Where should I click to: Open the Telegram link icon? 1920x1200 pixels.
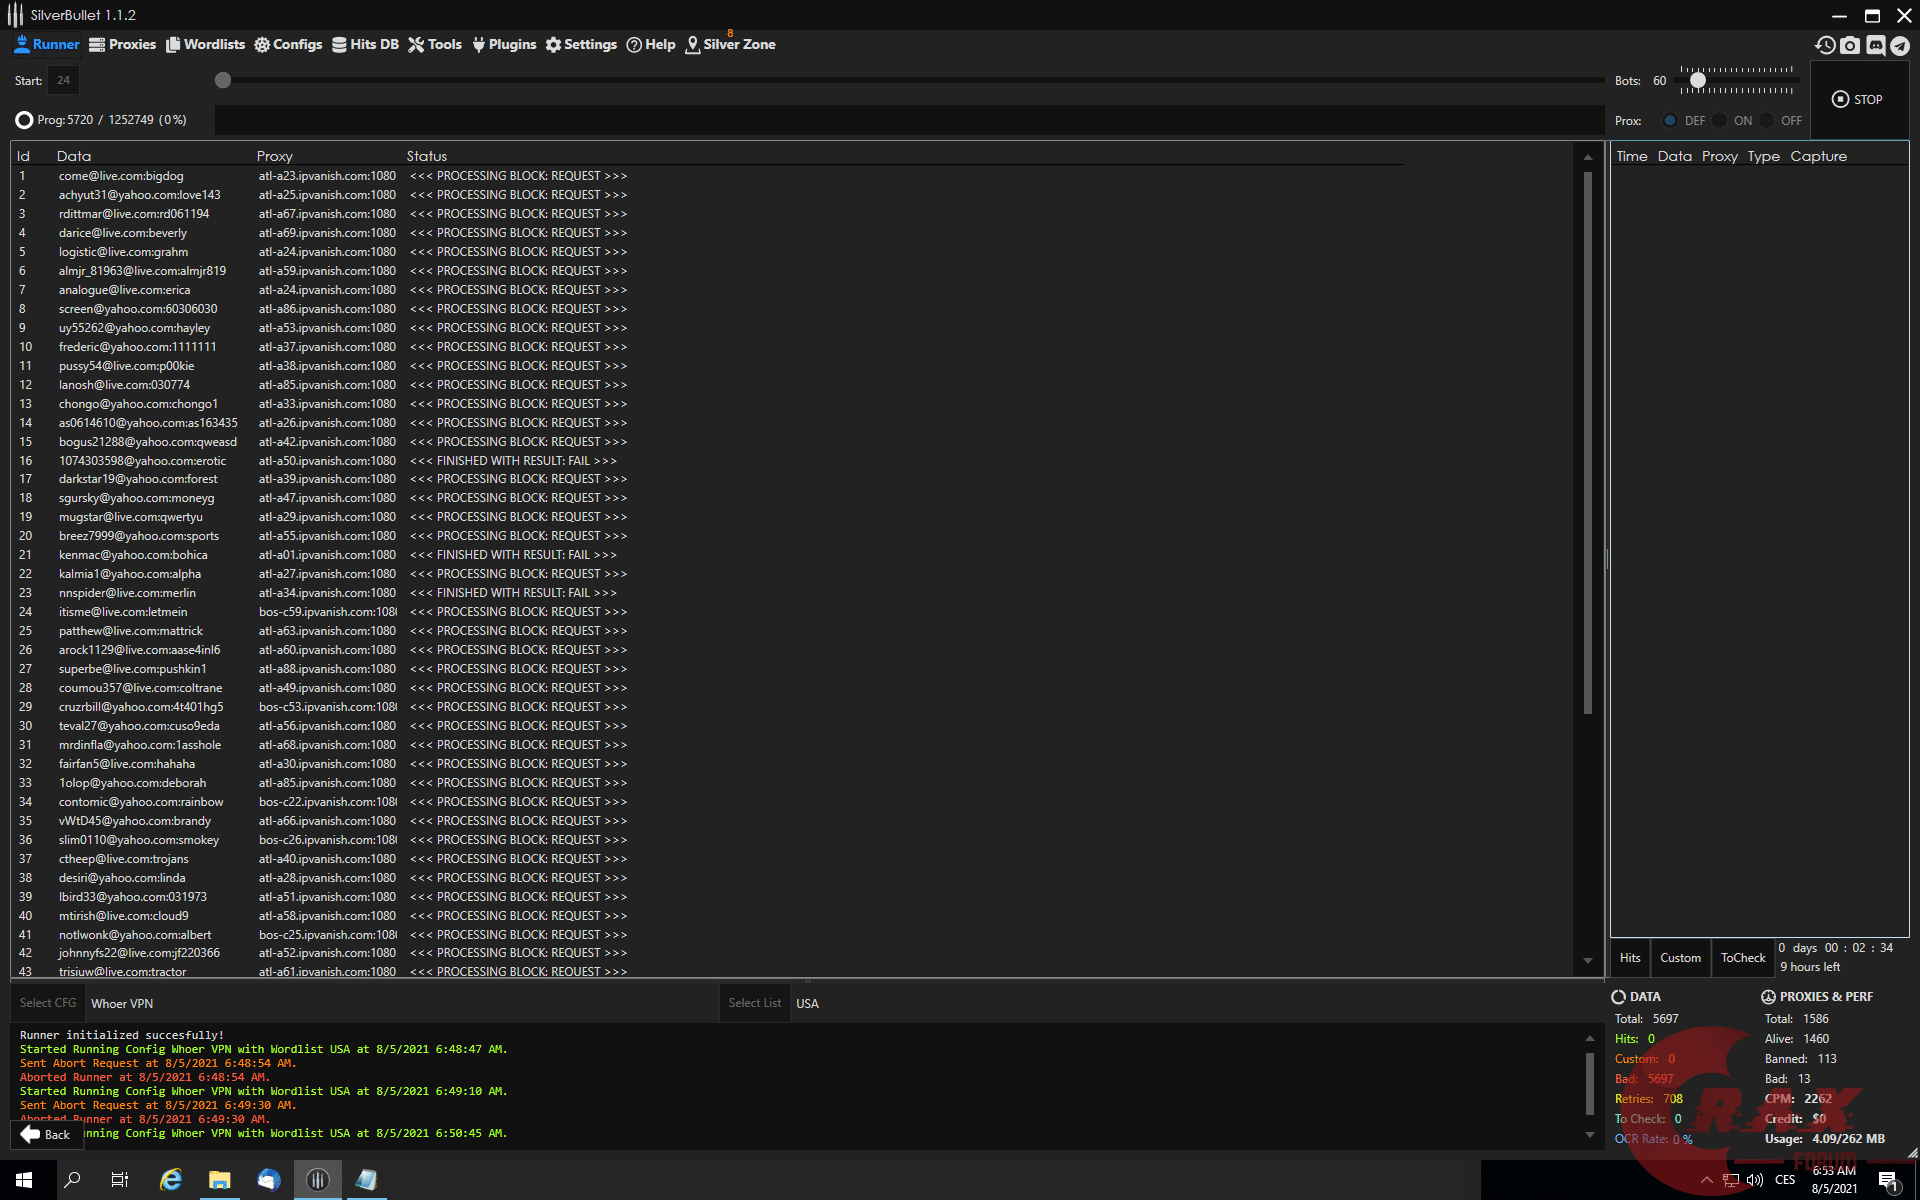click(1900, 45)
